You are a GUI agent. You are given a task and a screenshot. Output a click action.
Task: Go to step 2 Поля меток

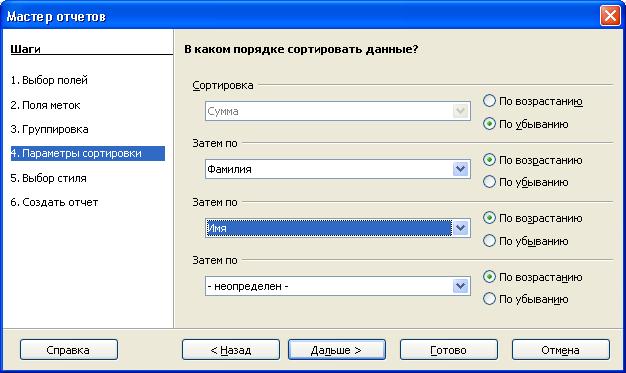point(45,105)
